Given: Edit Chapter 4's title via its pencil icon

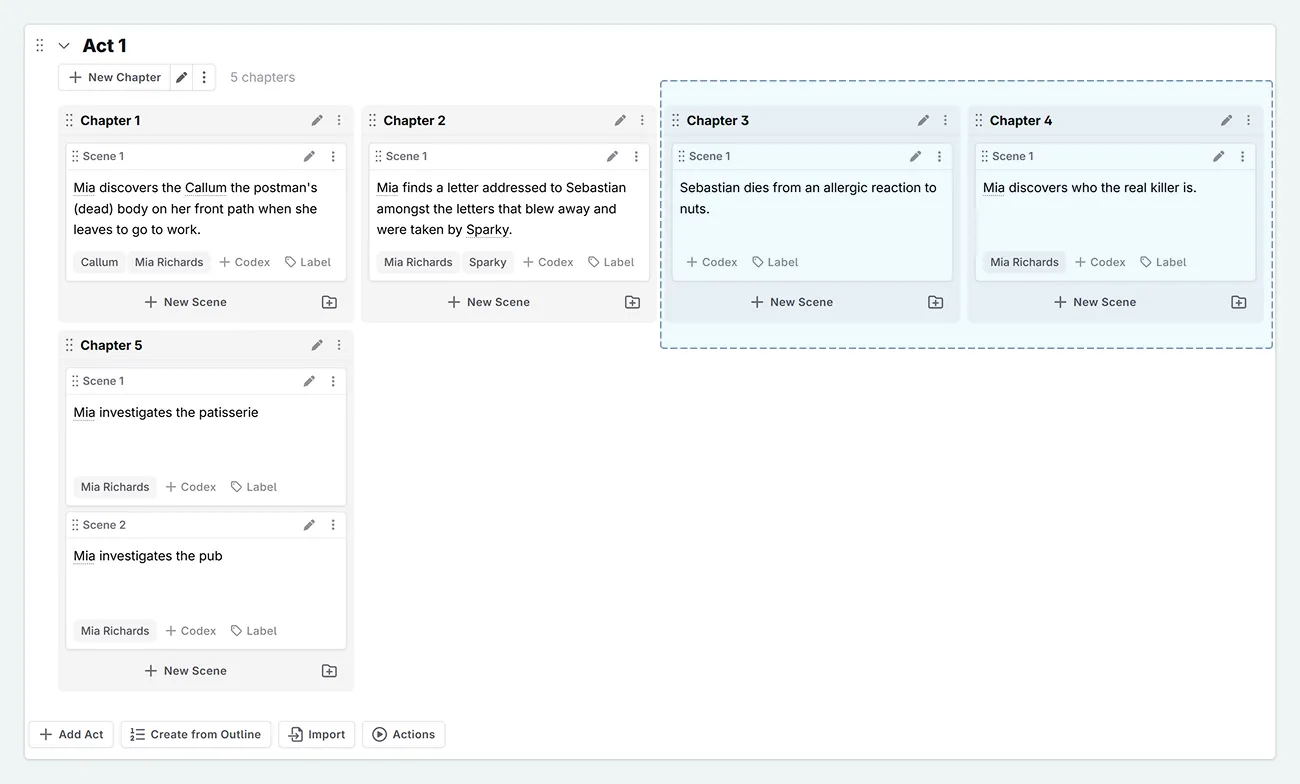Looking at the screenshot, I should coord(1226,120).
